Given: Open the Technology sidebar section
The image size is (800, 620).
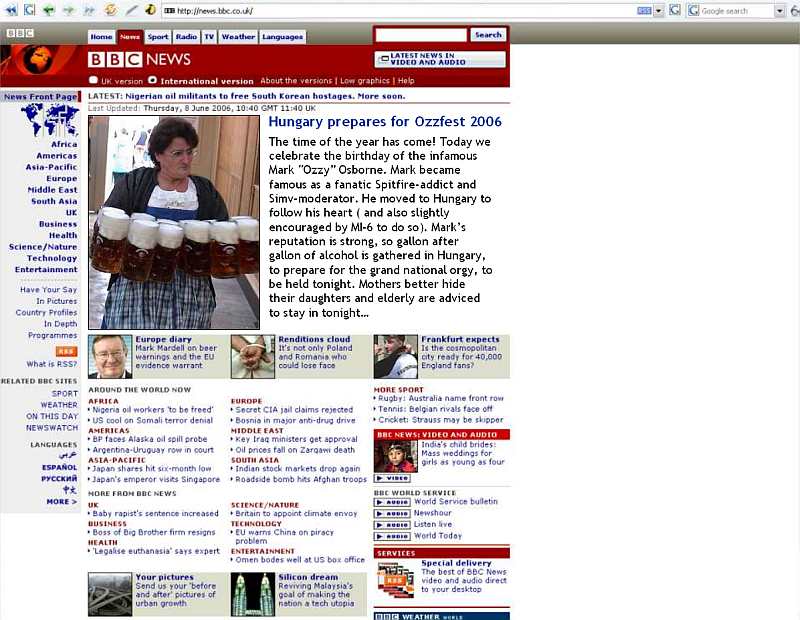Looking at the screenshot, I should point(52,258).
